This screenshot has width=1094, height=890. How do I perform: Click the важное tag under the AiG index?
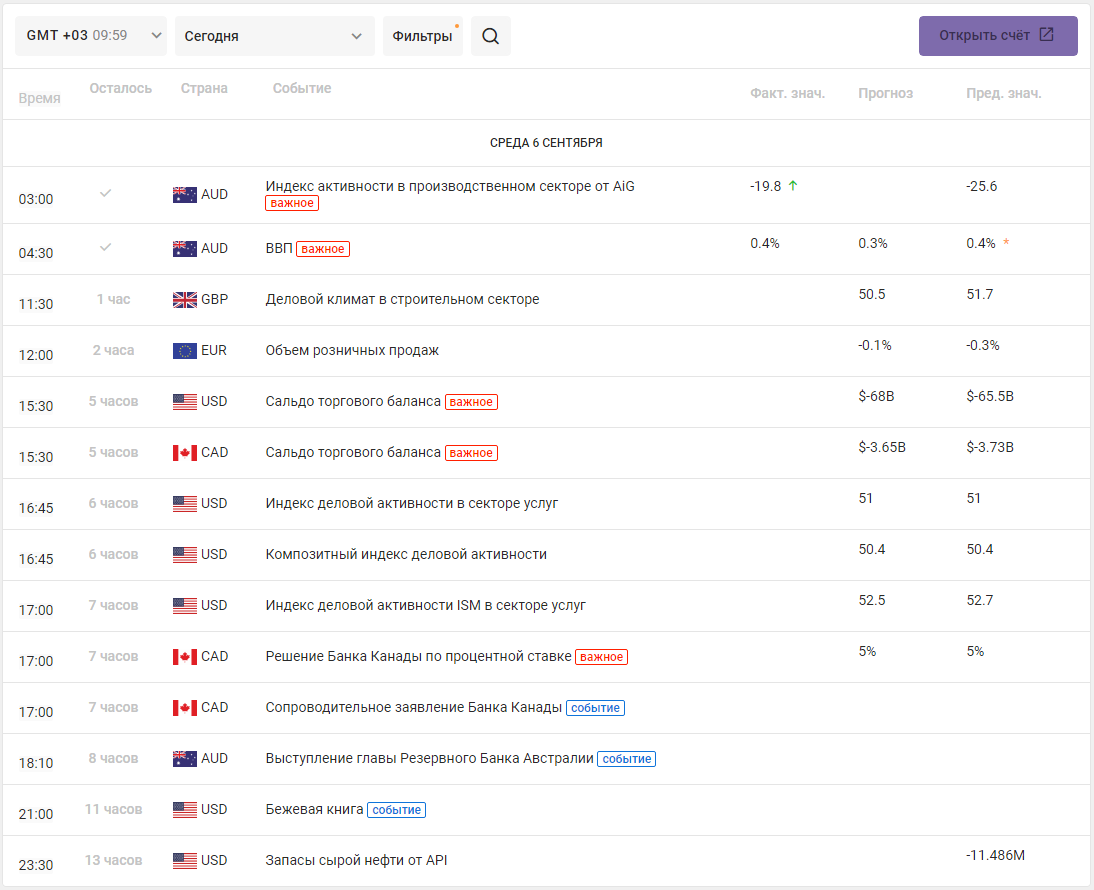point(292,203)
